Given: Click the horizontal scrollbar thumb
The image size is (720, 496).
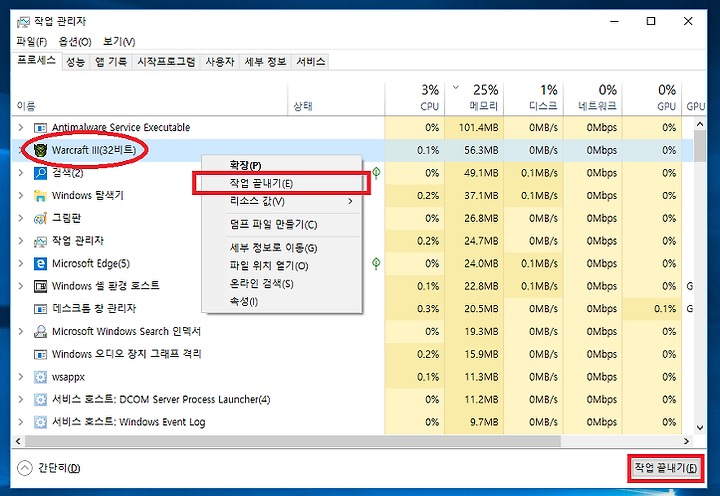Looking at the screenshot, I should click(293, 441).
